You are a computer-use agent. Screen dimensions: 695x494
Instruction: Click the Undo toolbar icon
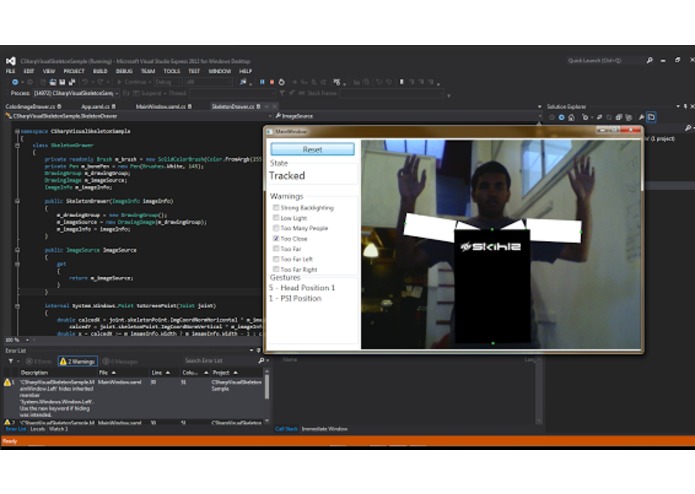click(x=84, y=82)
